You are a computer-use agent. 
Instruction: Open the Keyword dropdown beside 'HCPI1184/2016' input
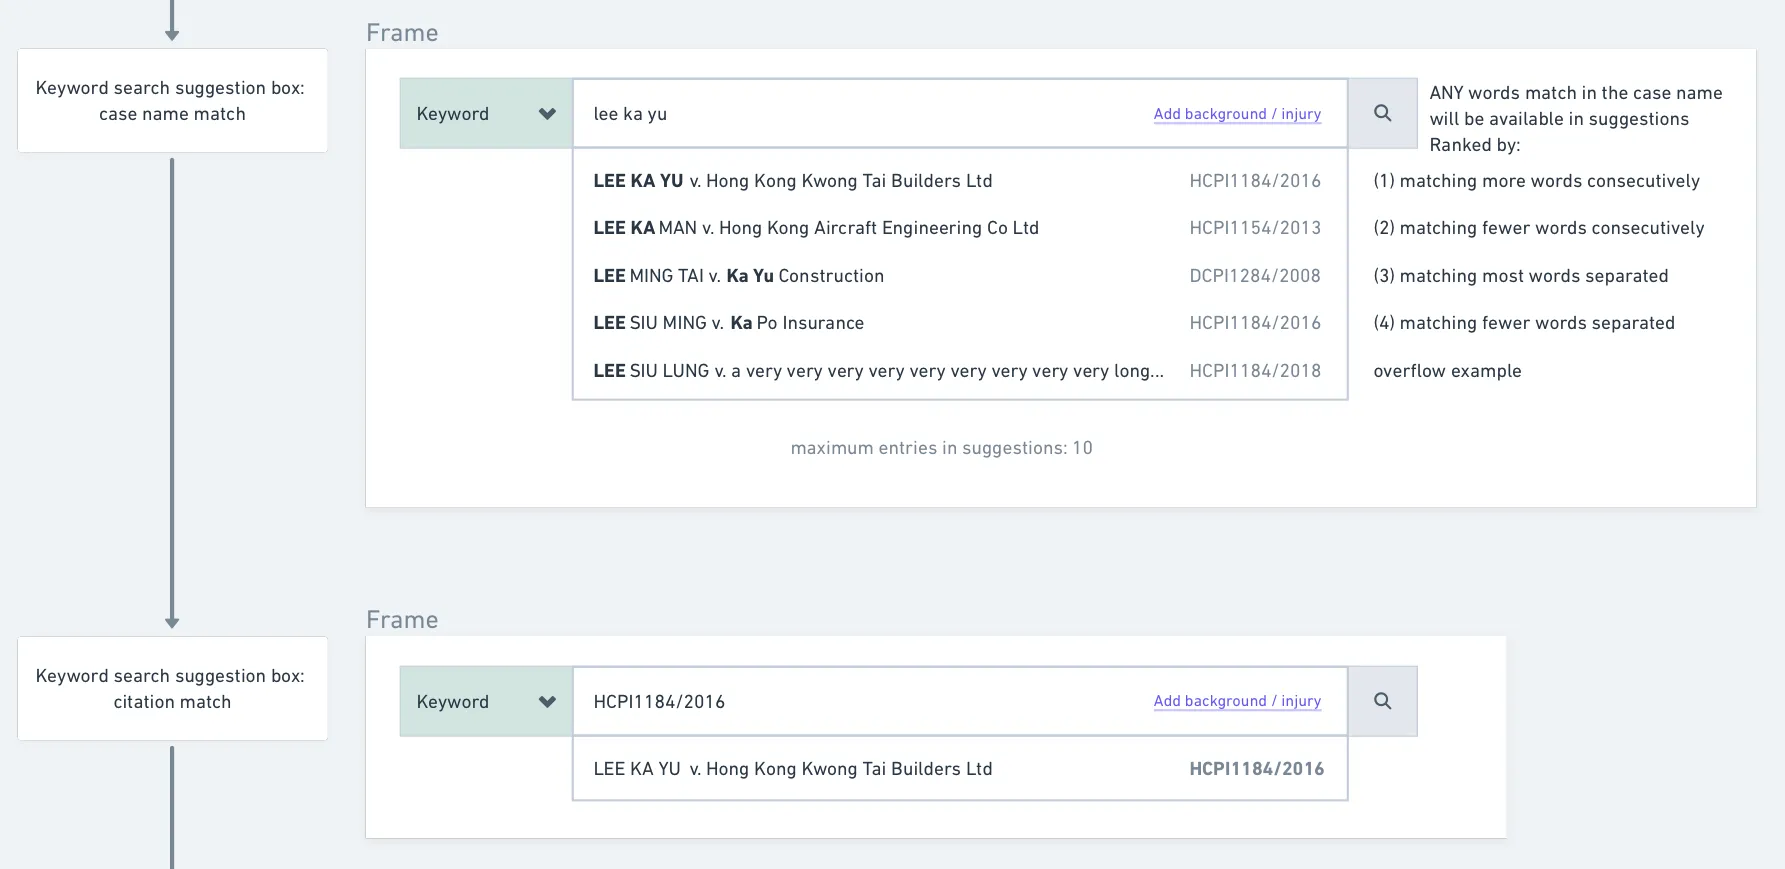coord(486,701)
